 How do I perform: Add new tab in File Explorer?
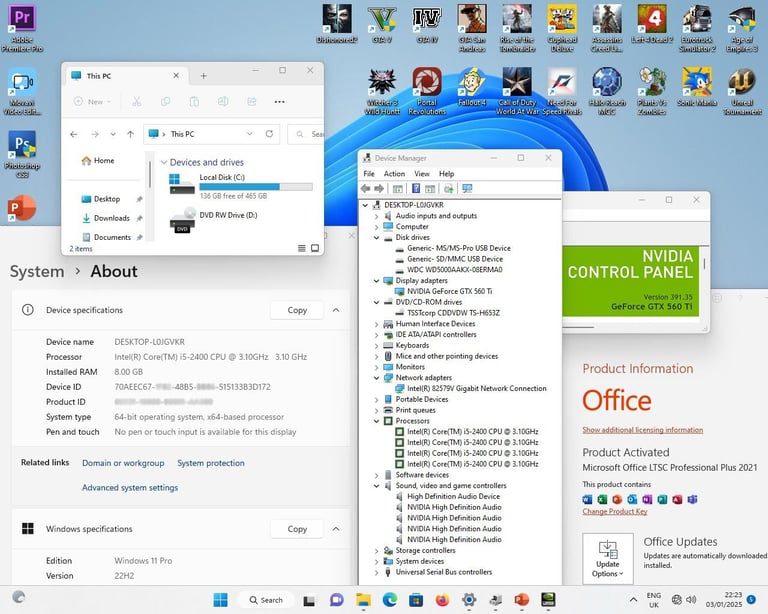(x=203, y=76)
